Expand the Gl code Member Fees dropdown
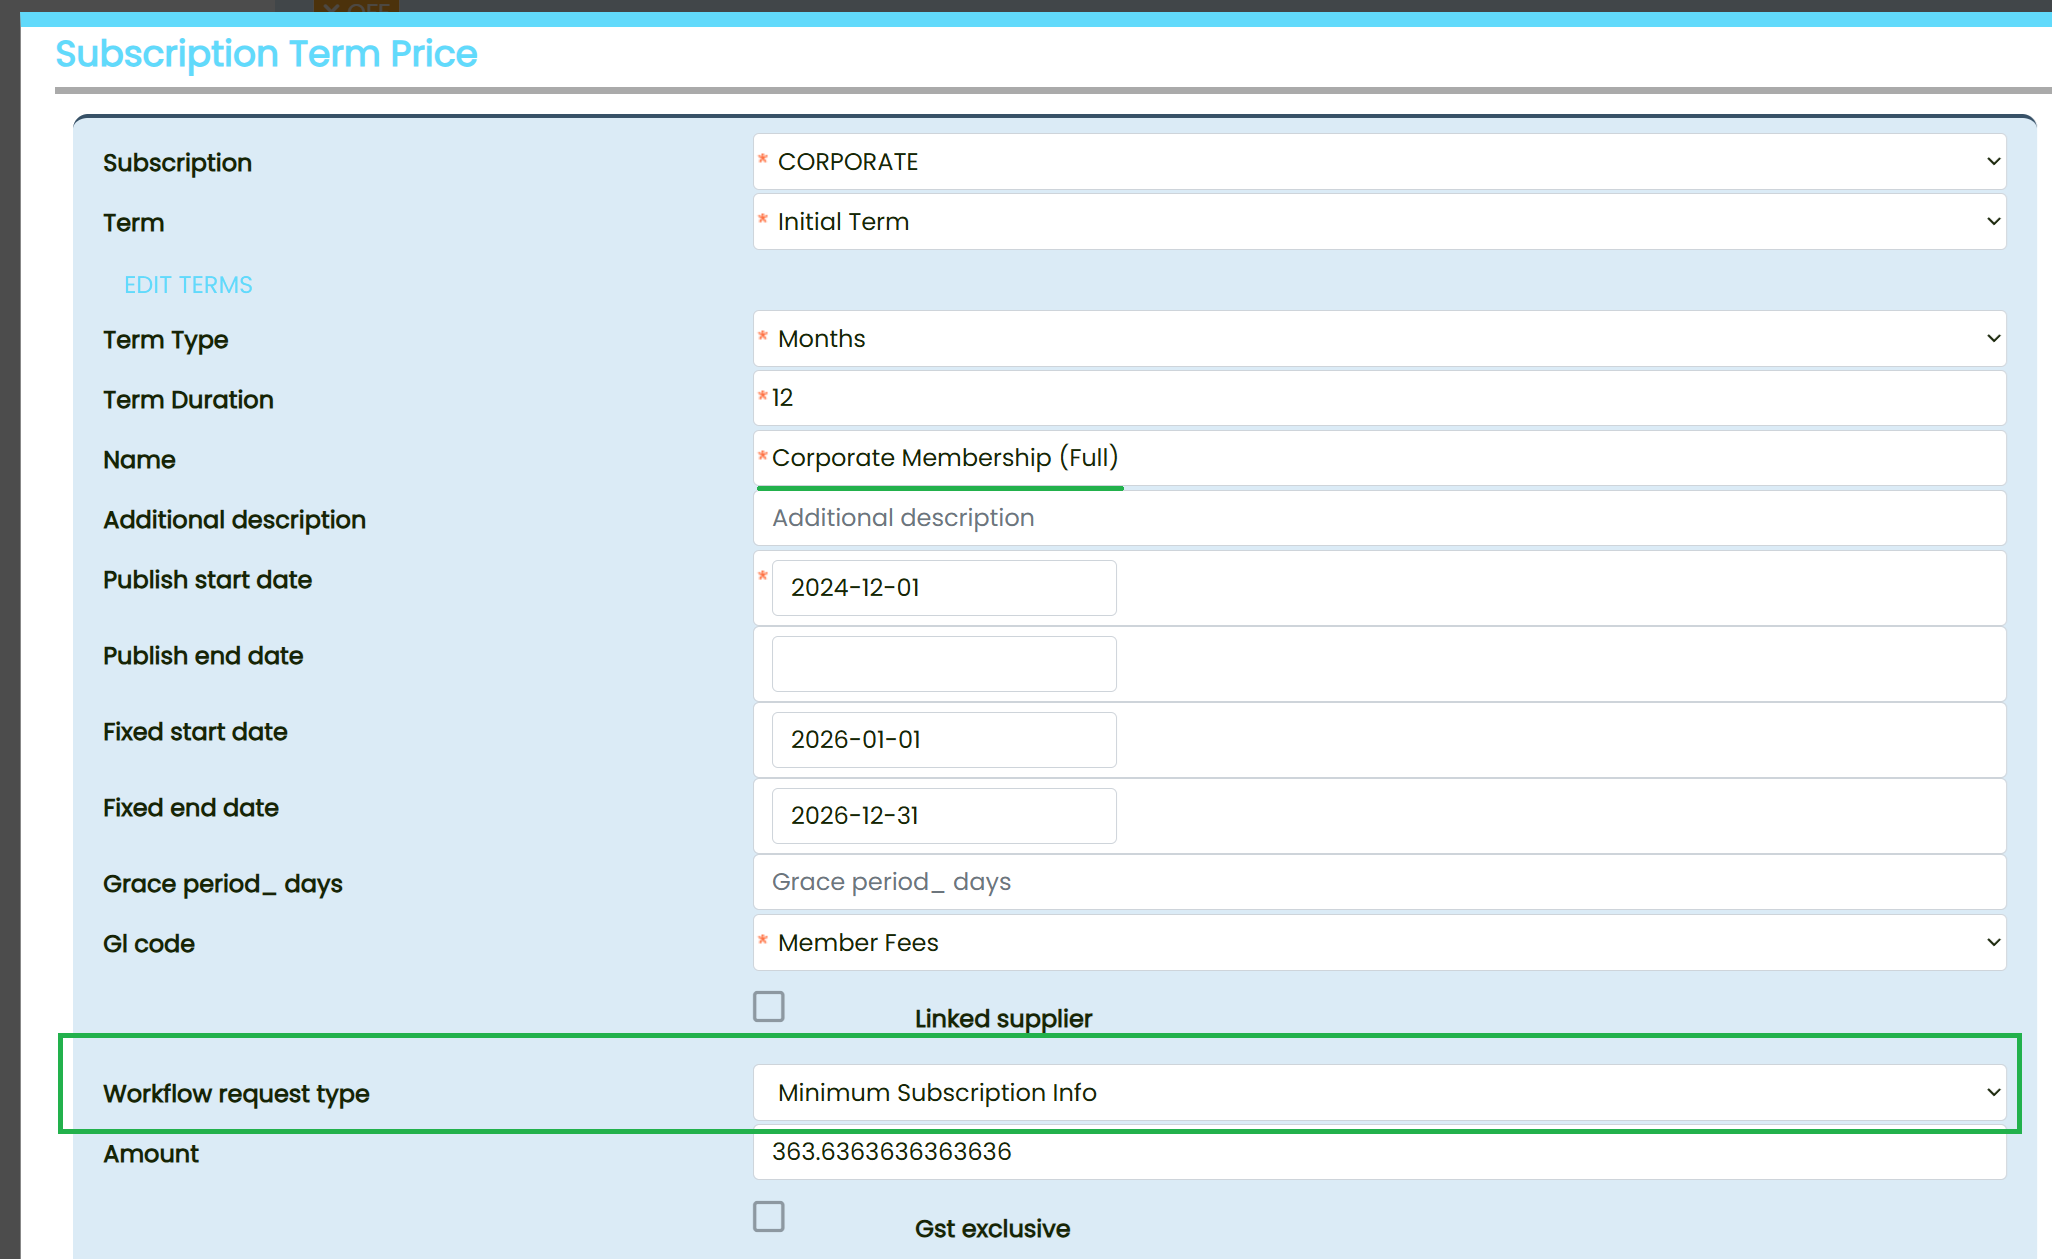Image resolution: width=2052 pixels, height=1259 pixels. (x=1378, y=943)
